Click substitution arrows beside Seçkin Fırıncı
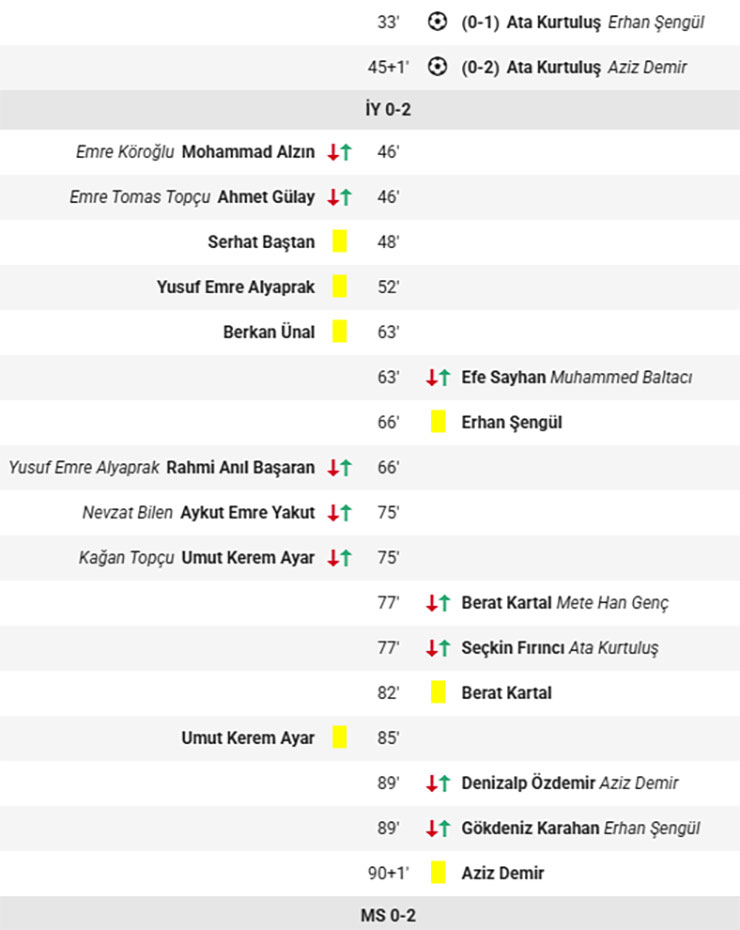 pos(438,648)
